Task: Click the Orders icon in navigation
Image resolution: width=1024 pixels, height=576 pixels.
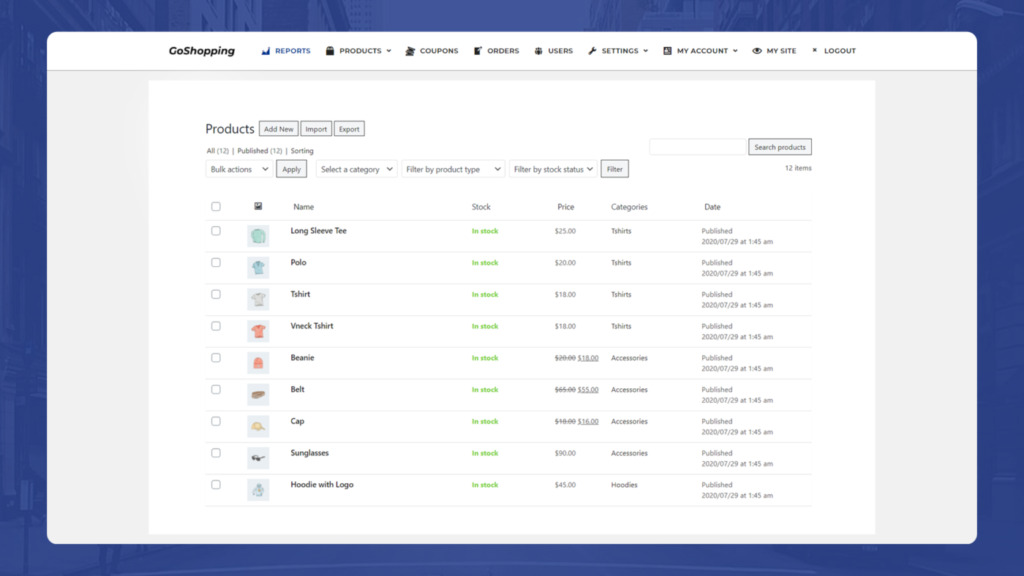Action: point(477,51)
